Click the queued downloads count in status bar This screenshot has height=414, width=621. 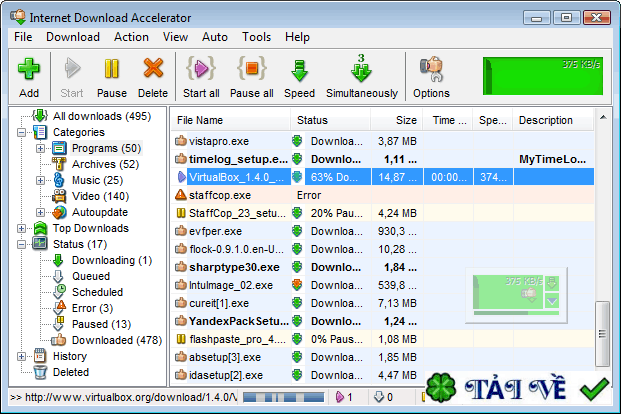(x=383, y=397)
